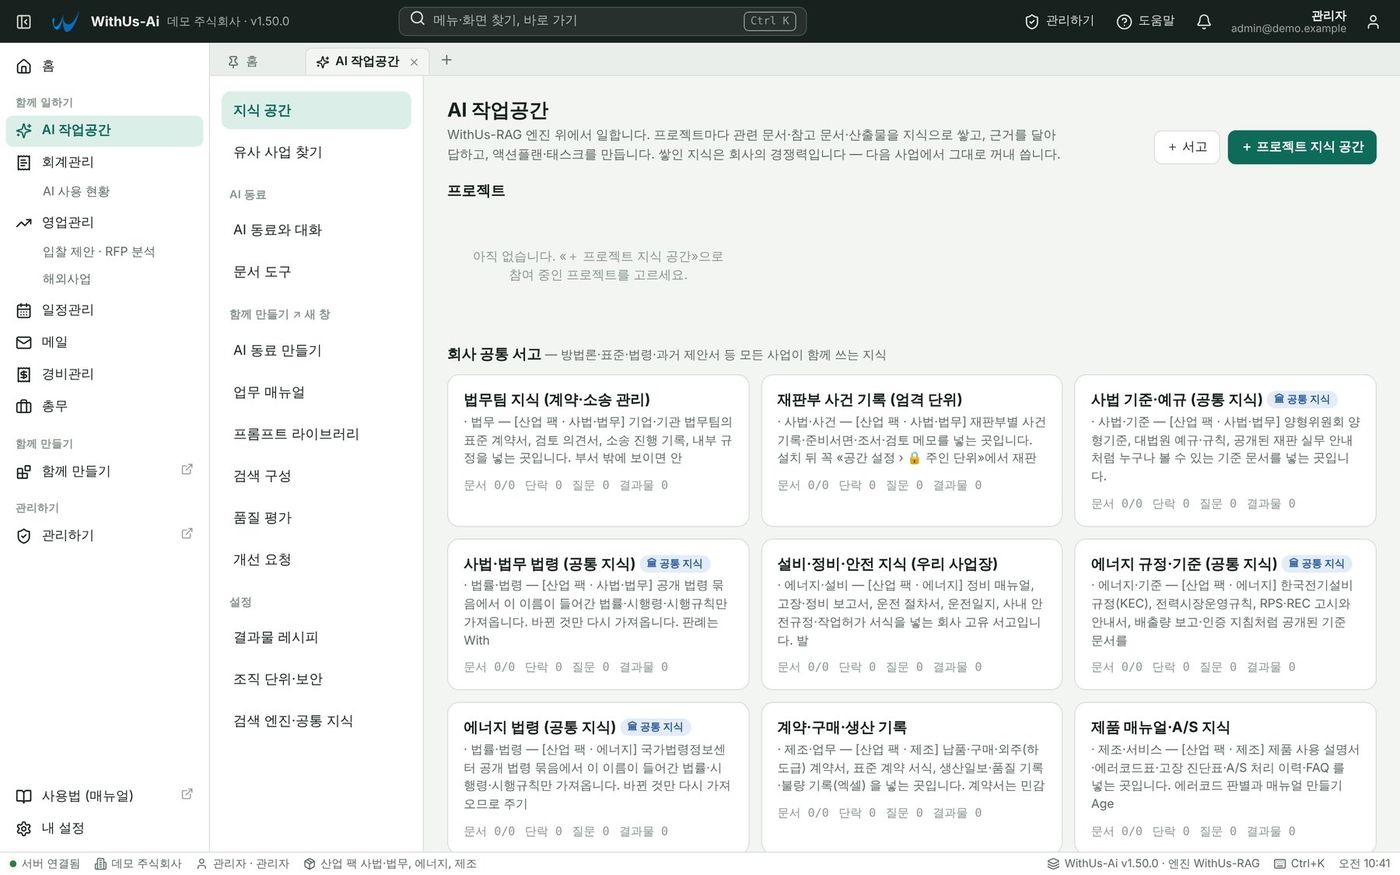Open 해외사업 sidebar sub-item
This screenshot has height=875, width=1400.
pos(66,279)
